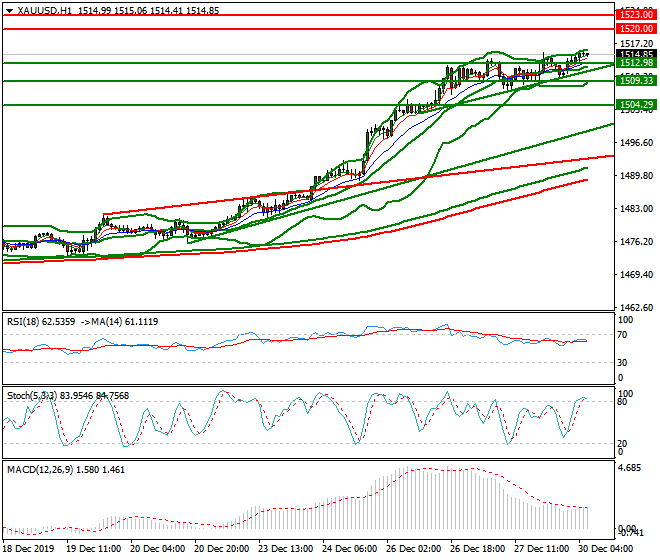Select the red 1520.00 horizontal resistance line
The height and width of the screenshot is (560, 660).
(x=308, y=29)
